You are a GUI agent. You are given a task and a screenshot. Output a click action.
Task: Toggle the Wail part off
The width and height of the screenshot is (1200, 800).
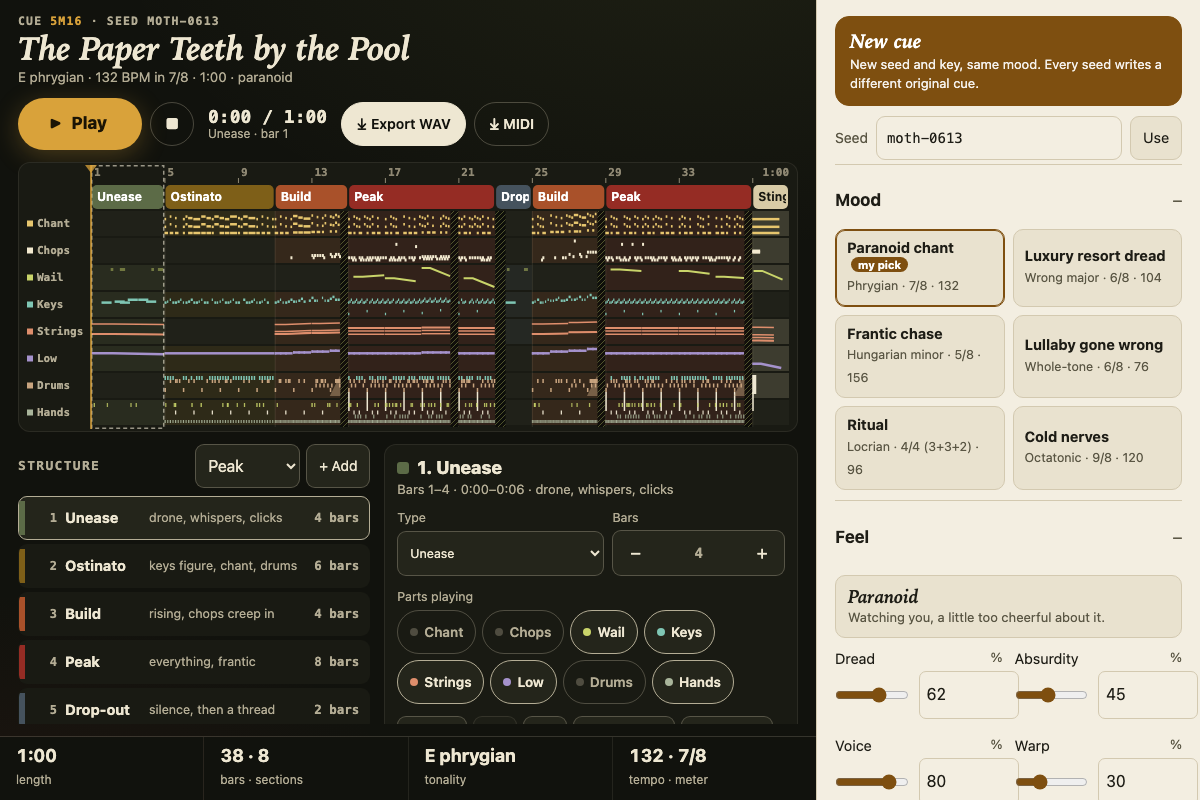click(603, 632)
